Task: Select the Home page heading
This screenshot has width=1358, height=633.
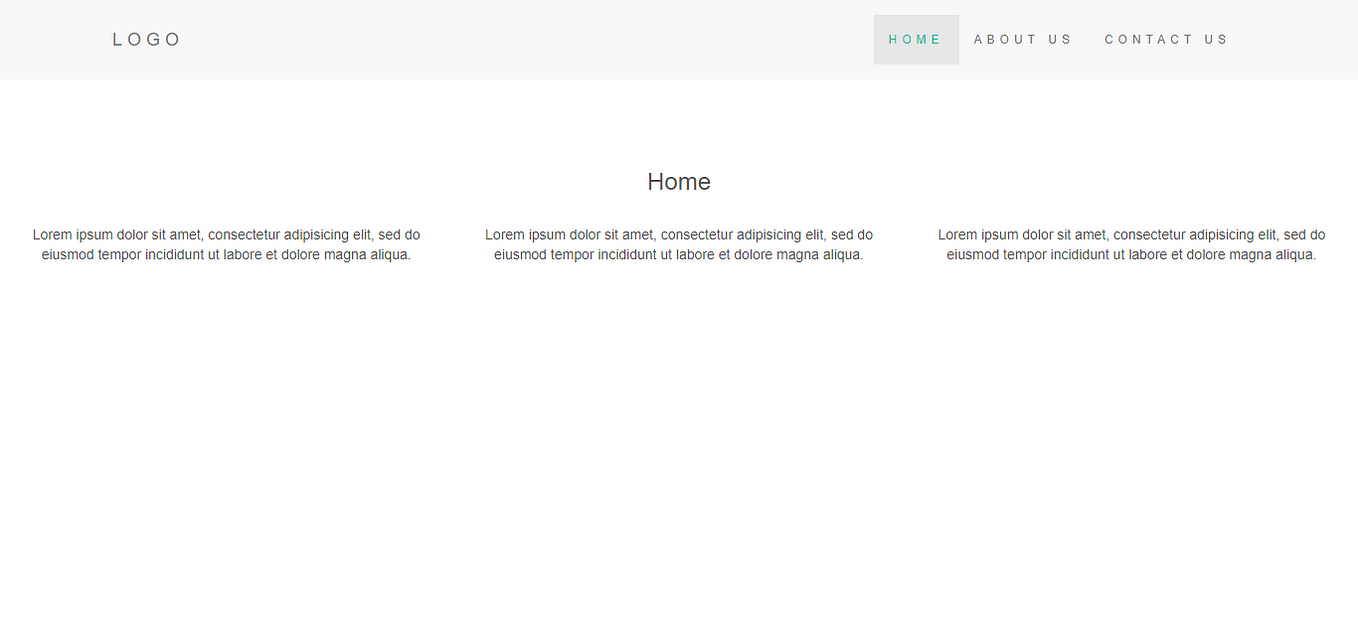Action: point(679,182)
